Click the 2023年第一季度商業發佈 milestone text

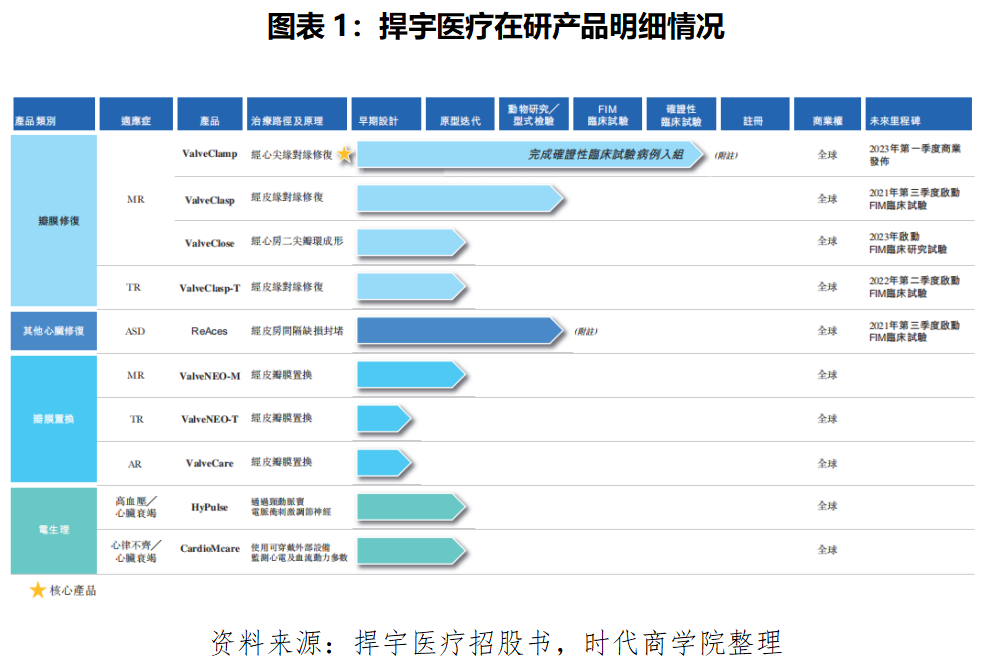click(x=915, y=155)
